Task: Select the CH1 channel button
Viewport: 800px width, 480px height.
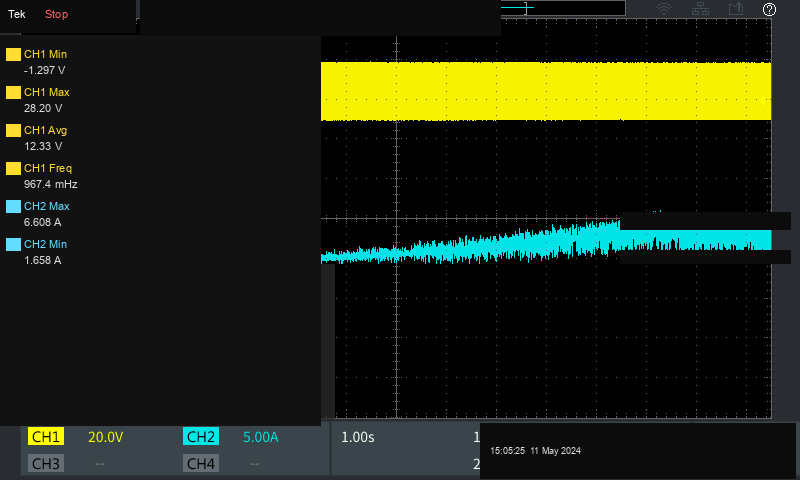Action: click(46, 437)
